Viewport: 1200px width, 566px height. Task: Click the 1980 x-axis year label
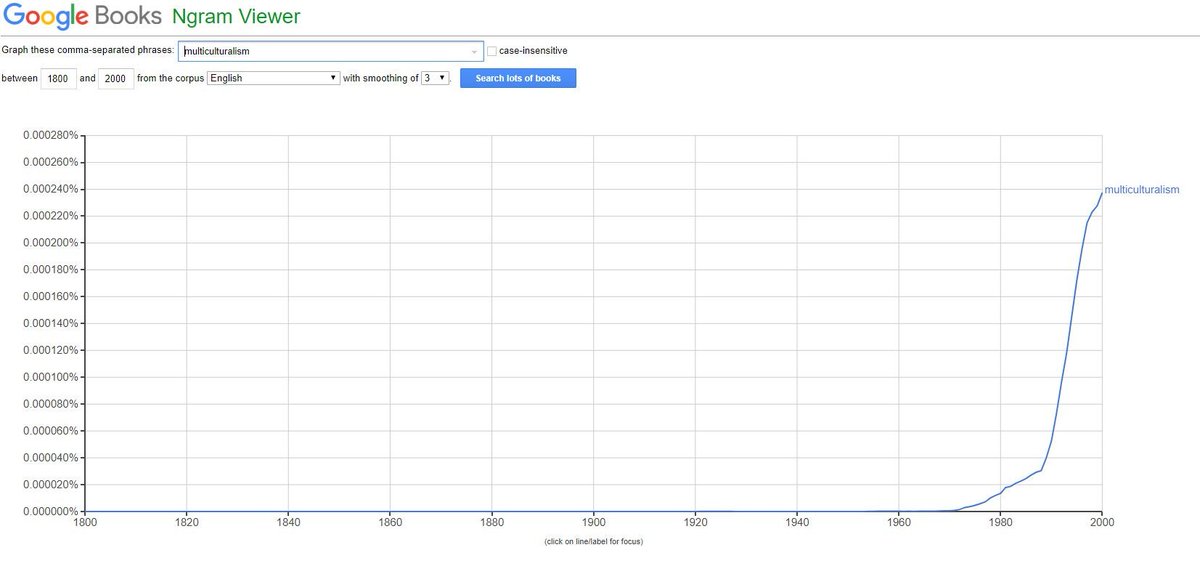pos(1000,522)
